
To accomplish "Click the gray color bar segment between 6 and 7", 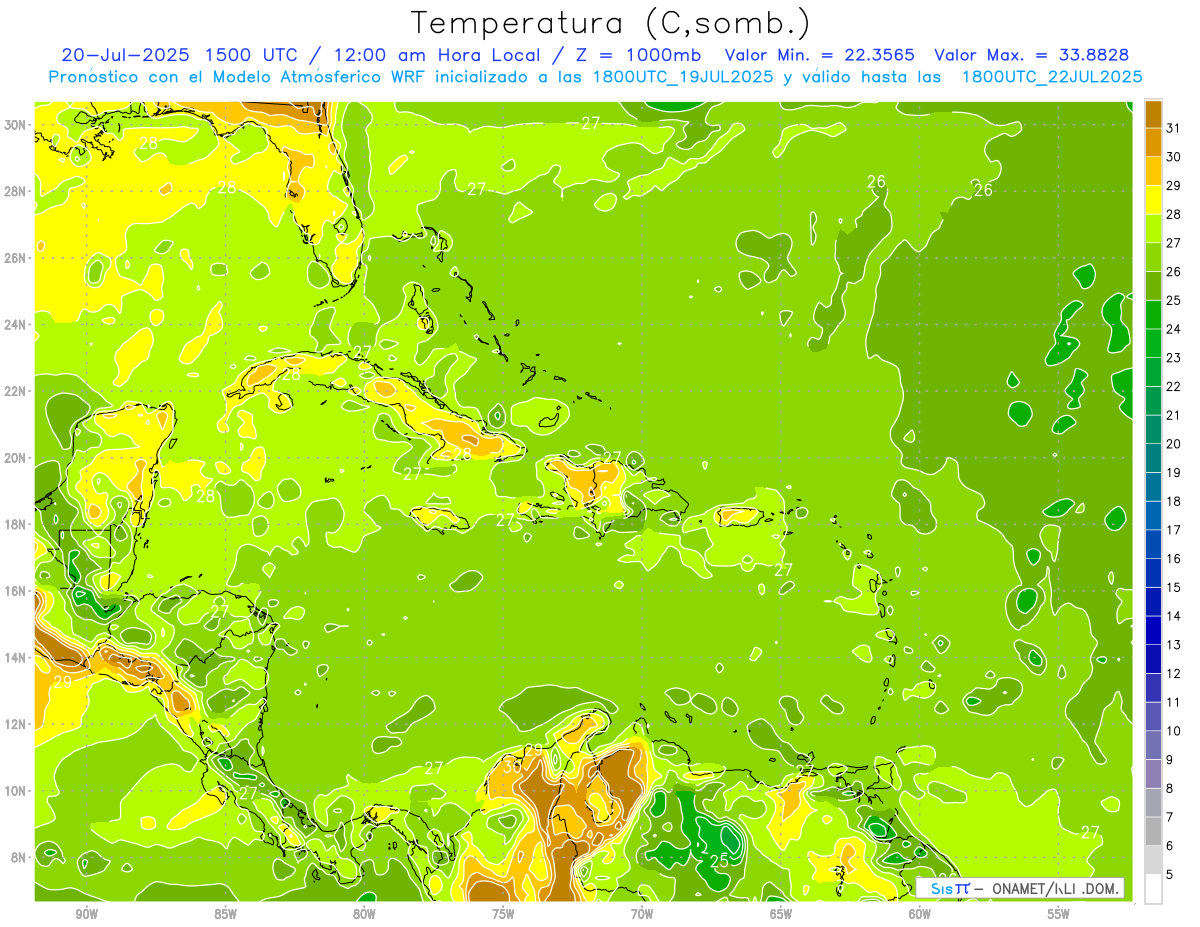I will 1154,831.
